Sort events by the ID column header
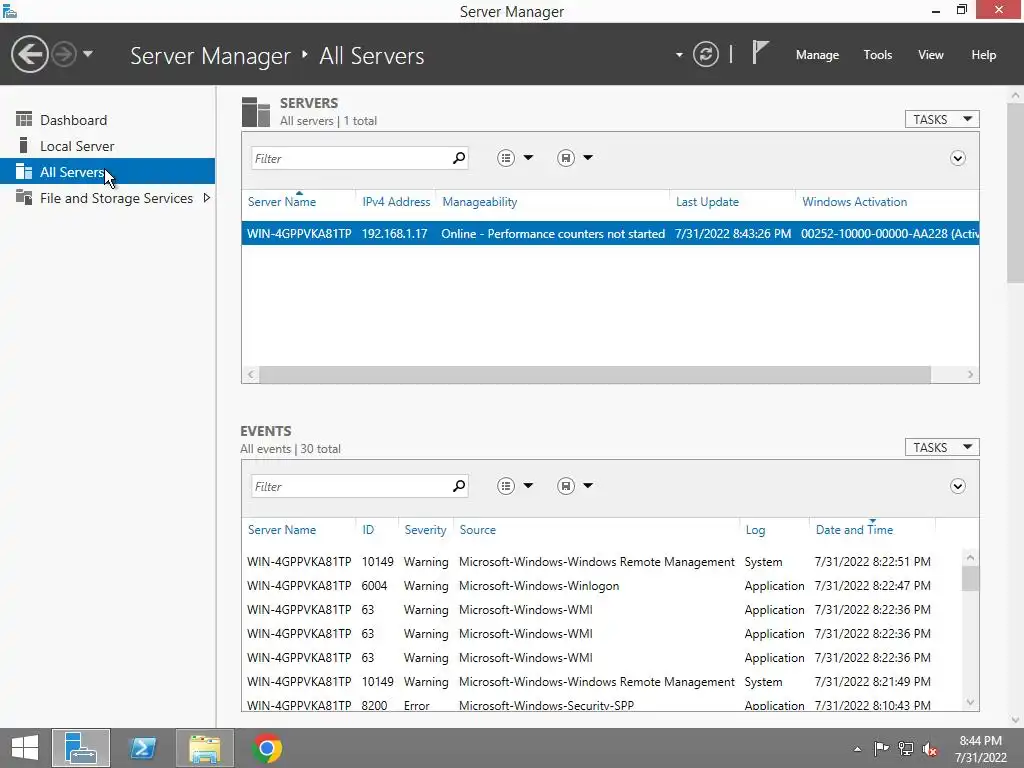 click(368, 530)
